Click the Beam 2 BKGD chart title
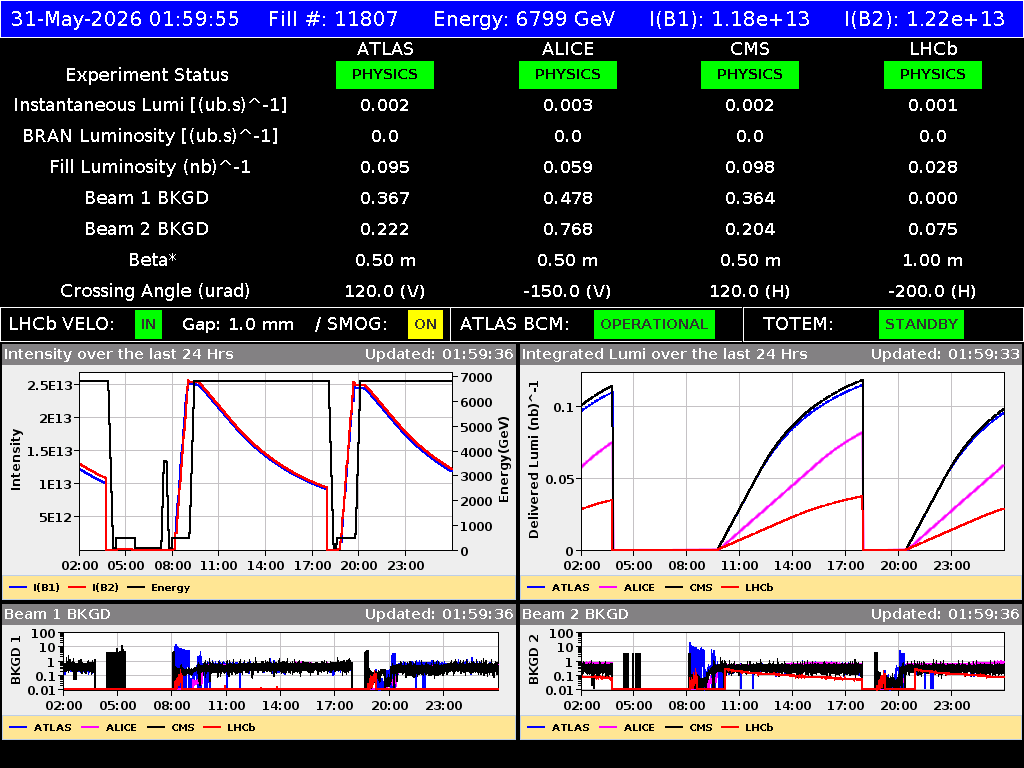Image resolution: width=1024 pixels, height=768 pixels. tap(575, 614)
